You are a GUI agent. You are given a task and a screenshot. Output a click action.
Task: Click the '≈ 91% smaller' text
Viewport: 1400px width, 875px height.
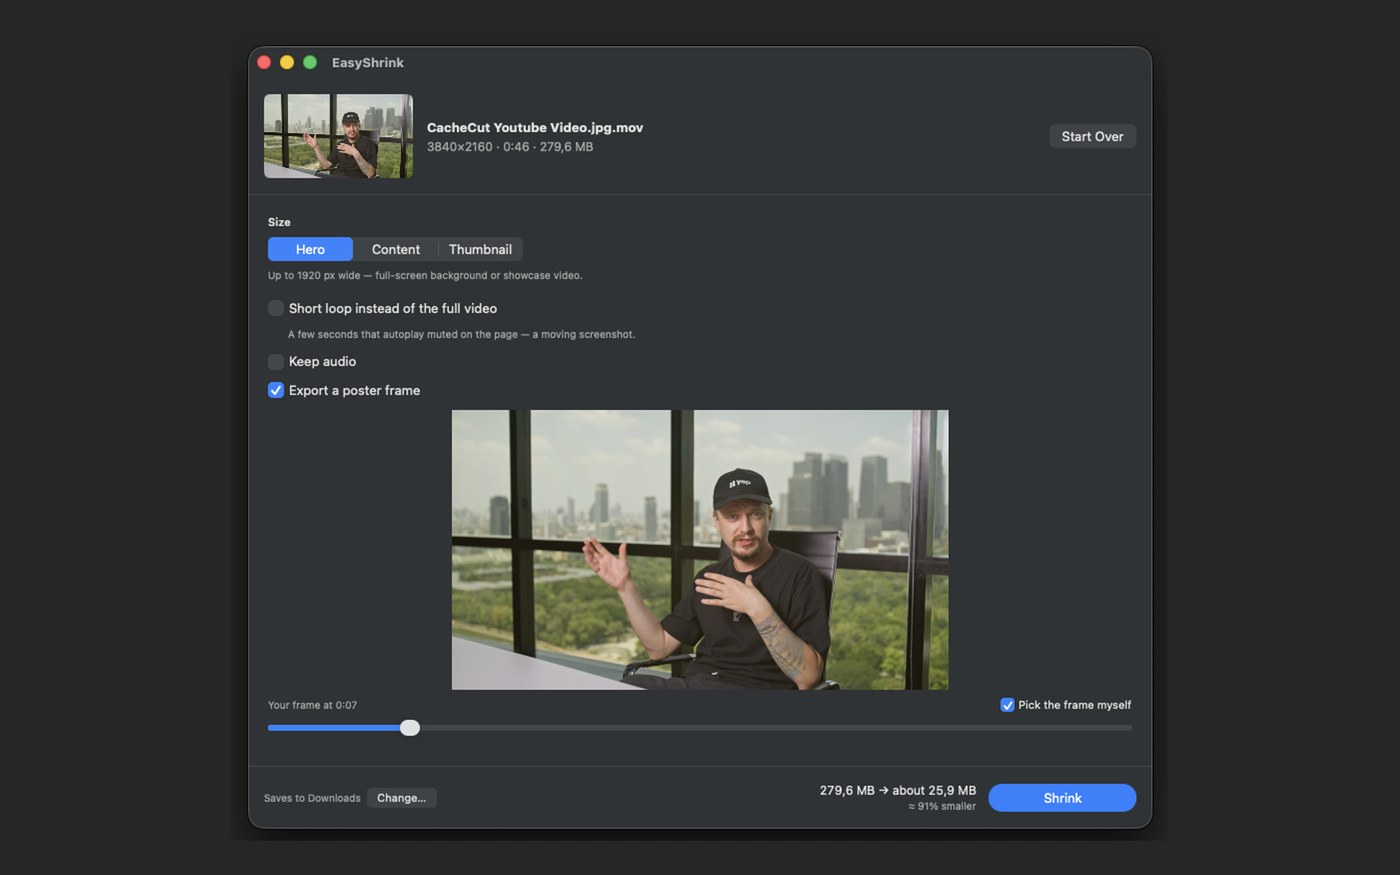[x=942, y=806]
